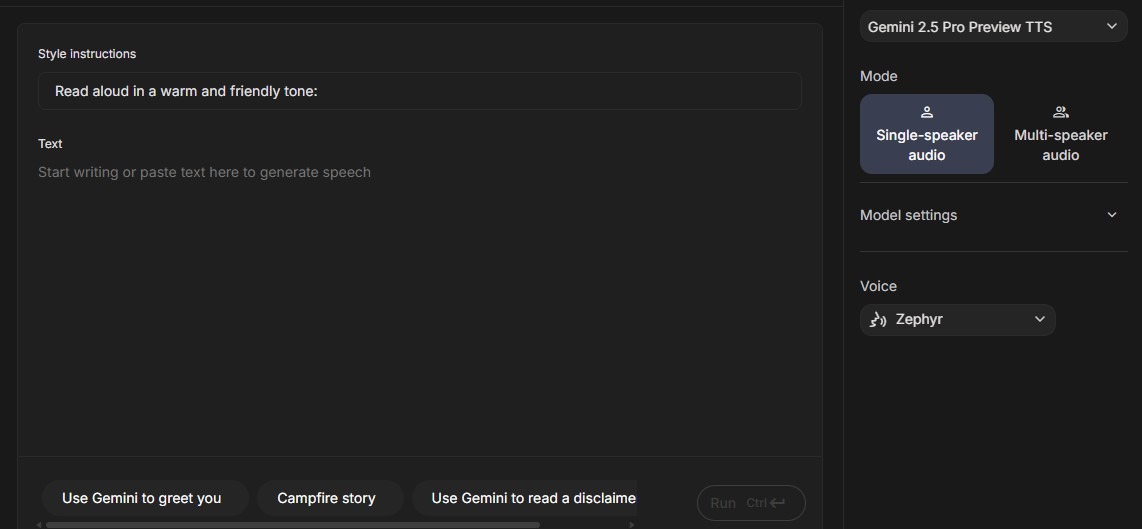Click the multi-speaker people icon
Image resolution: width=1142 pixels, height=529 pixels.
pyautogui.click(x=1060, y=113)
